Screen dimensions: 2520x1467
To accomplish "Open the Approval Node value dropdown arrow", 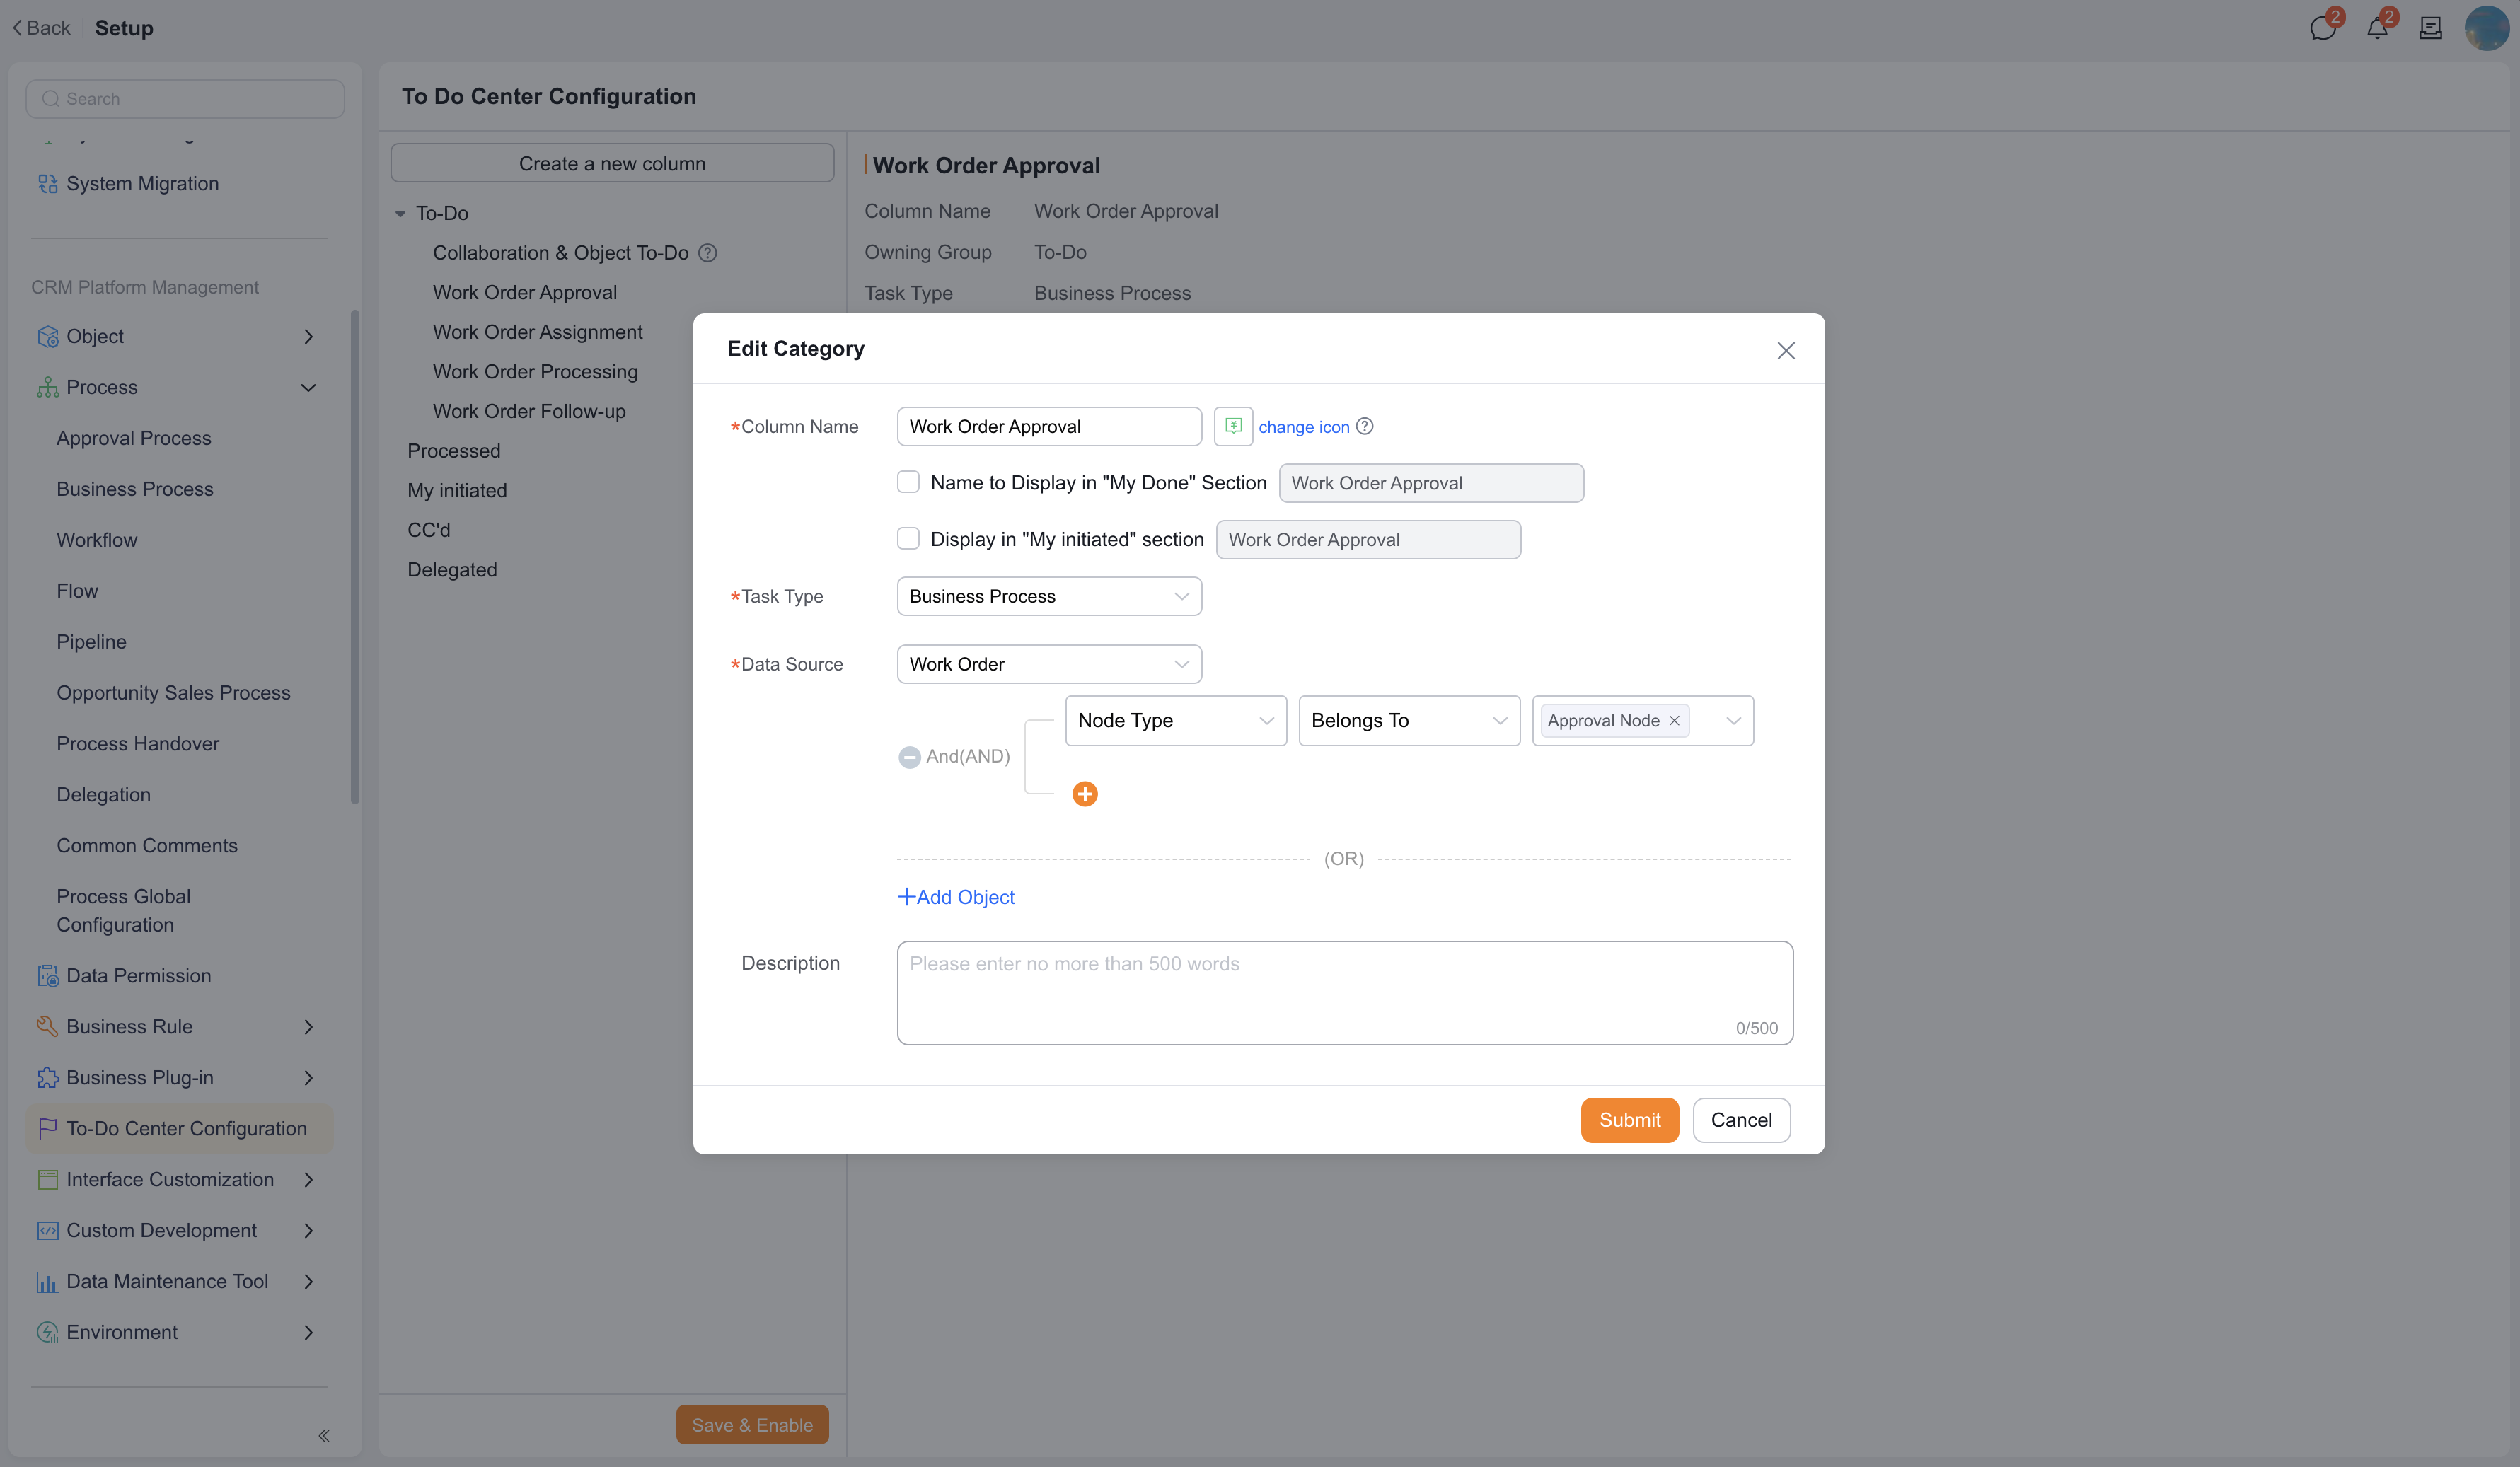I will point(1733,721).
